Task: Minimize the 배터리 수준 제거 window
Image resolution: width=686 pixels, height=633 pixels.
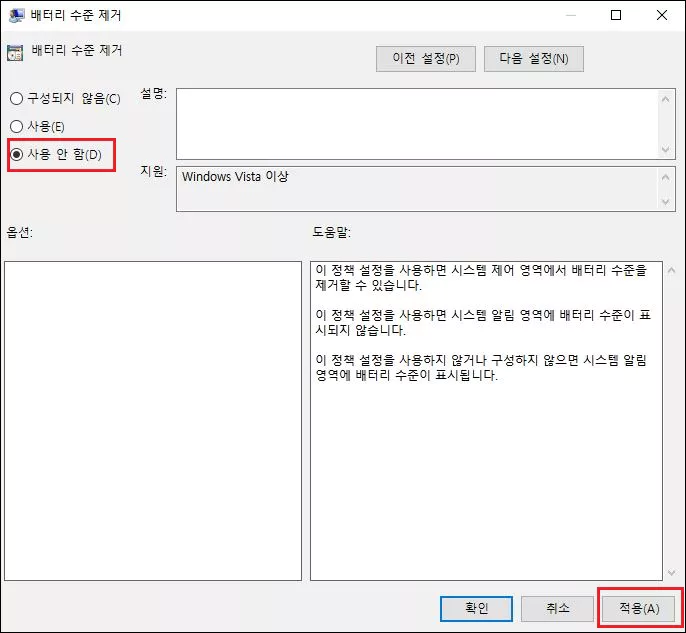Action: pos(570,15)
